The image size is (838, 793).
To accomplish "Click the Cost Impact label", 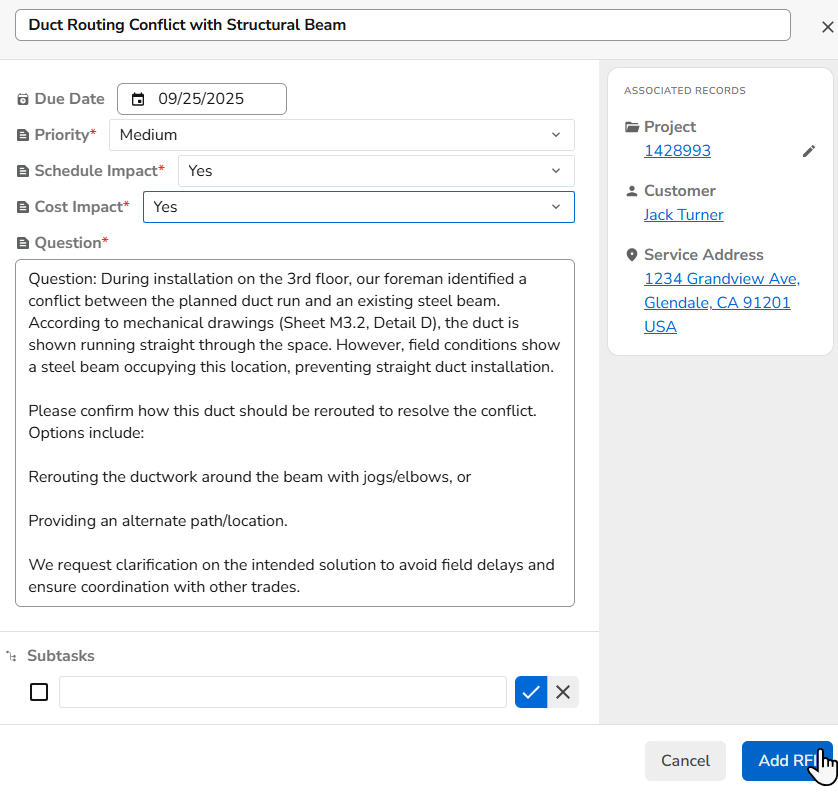I will [x=79, y=207].
